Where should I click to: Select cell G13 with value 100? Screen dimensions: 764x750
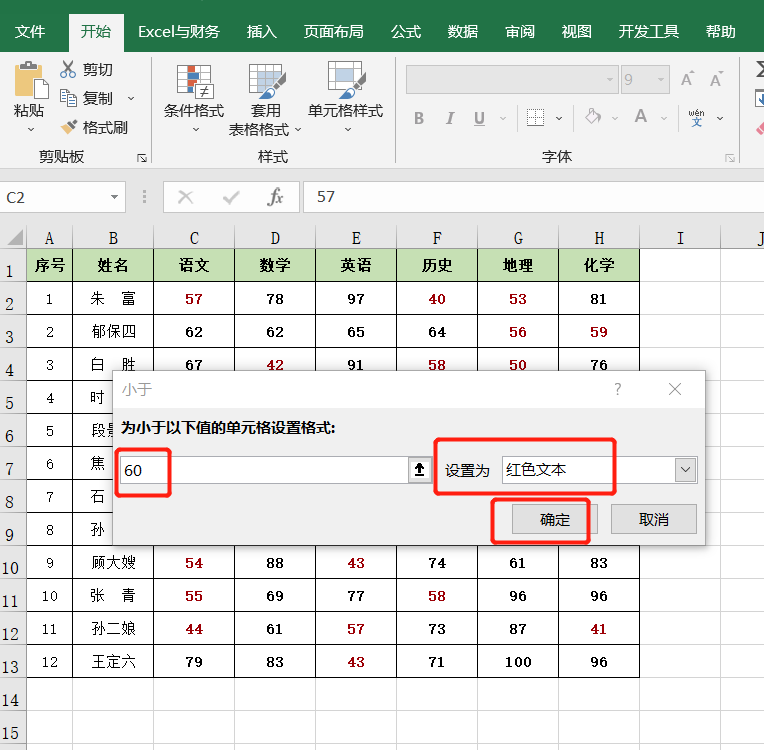click(518, 662)
